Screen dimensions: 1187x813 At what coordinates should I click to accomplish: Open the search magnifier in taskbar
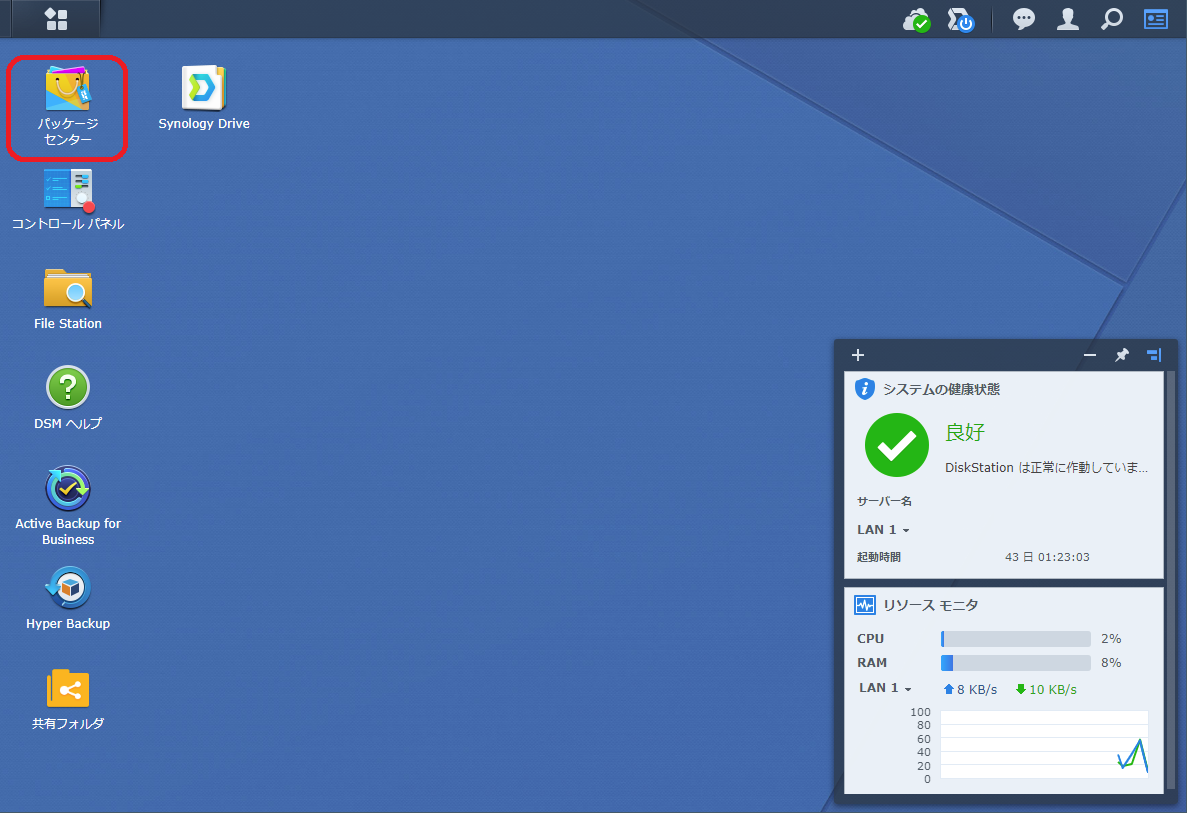(x=1111, y=19)
